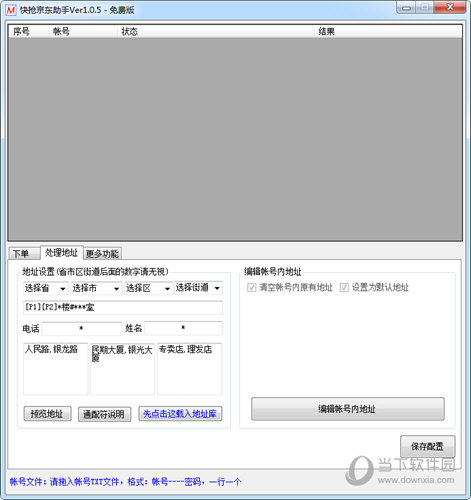The width and height of the screenshot is (471, 500).
Task: Minimize the 快抢京东助手 window
Action: click(x=406, y=8)
